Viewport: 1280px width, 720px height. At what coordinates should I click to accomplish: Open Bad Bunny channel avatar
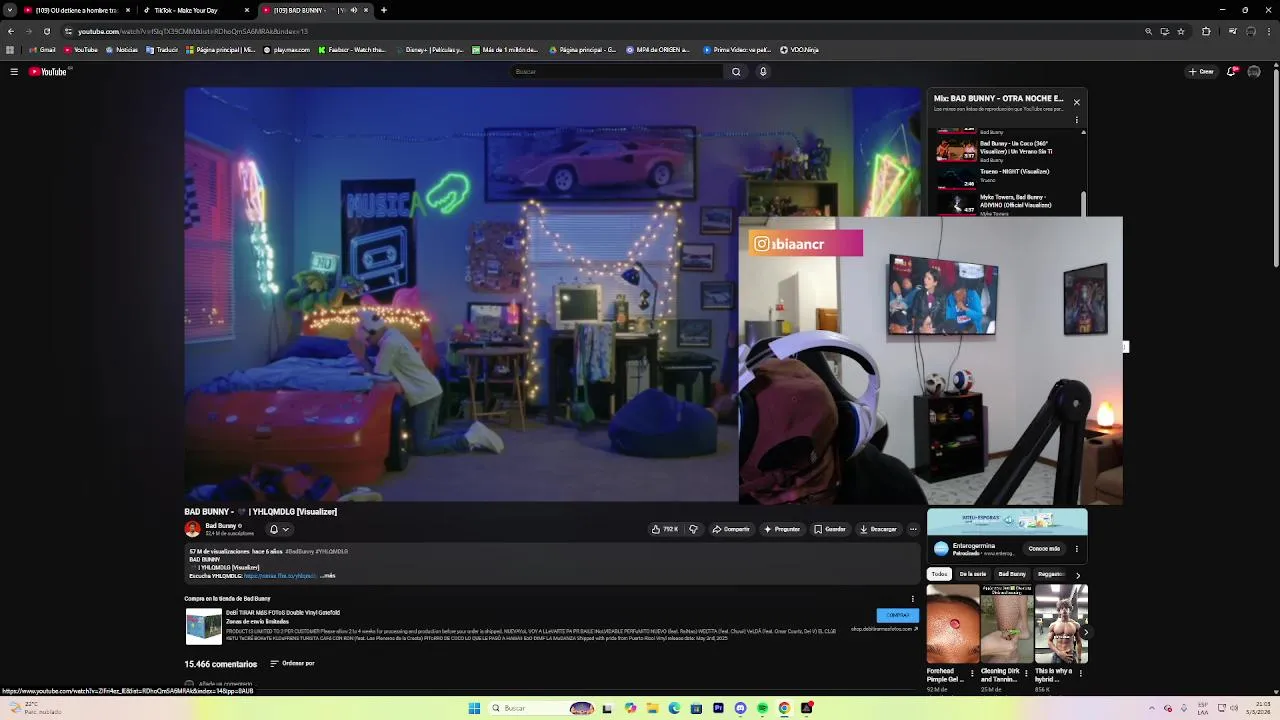192,529
